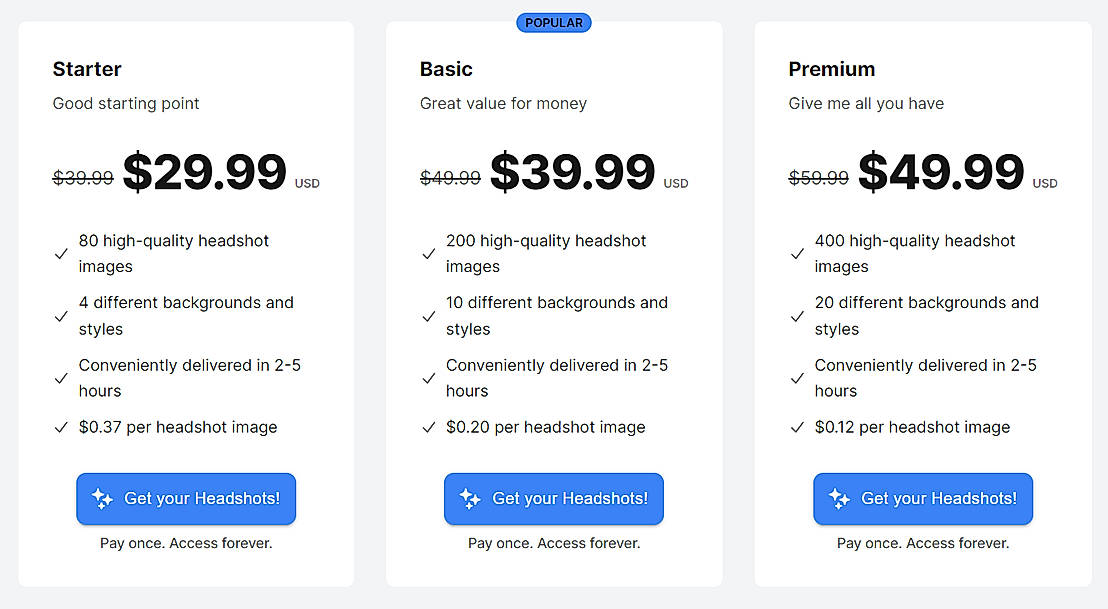
Task: Click checkmark next to $0.12 per headshot
Action: pos(797,428)
